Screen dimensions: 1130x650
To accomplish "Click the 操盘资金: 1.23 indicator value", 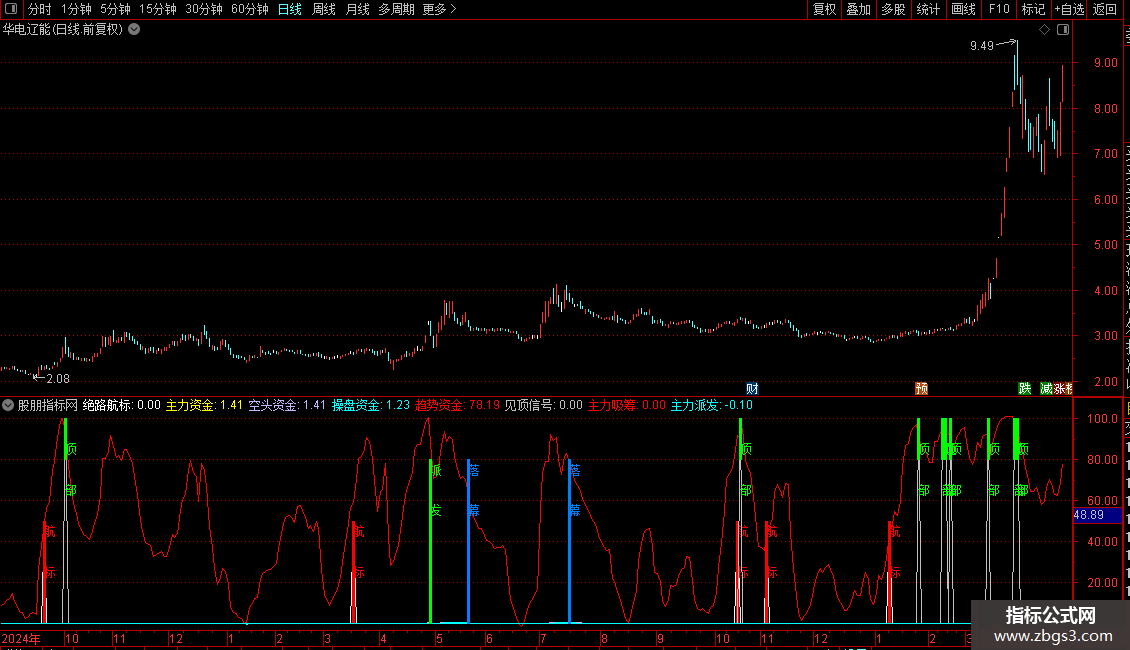I will click(370, 405).
